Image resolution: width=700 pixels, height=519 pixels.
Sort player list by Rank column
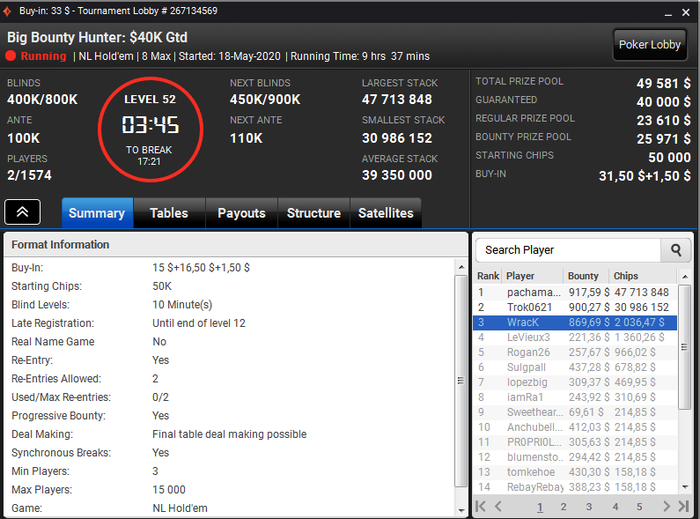[x=488, y=276]
